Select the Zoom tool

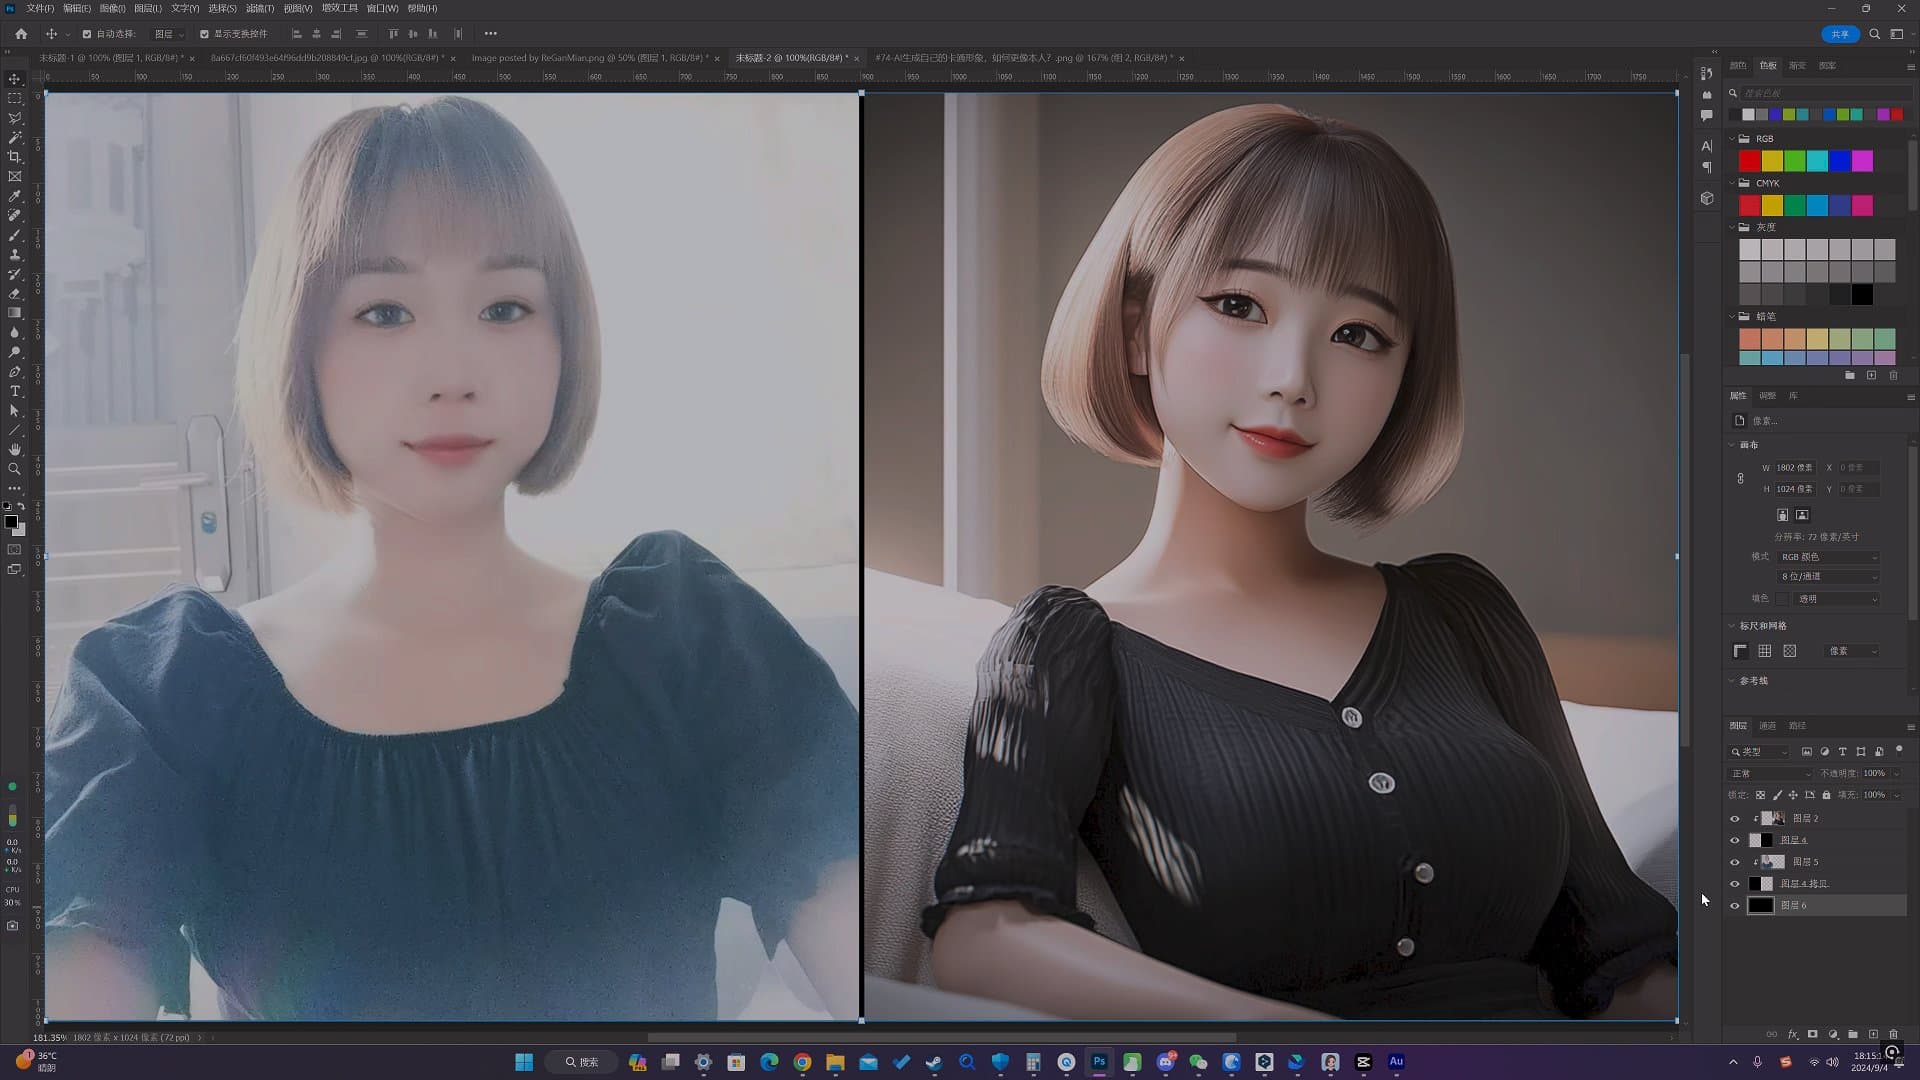[x=14, y=469]
